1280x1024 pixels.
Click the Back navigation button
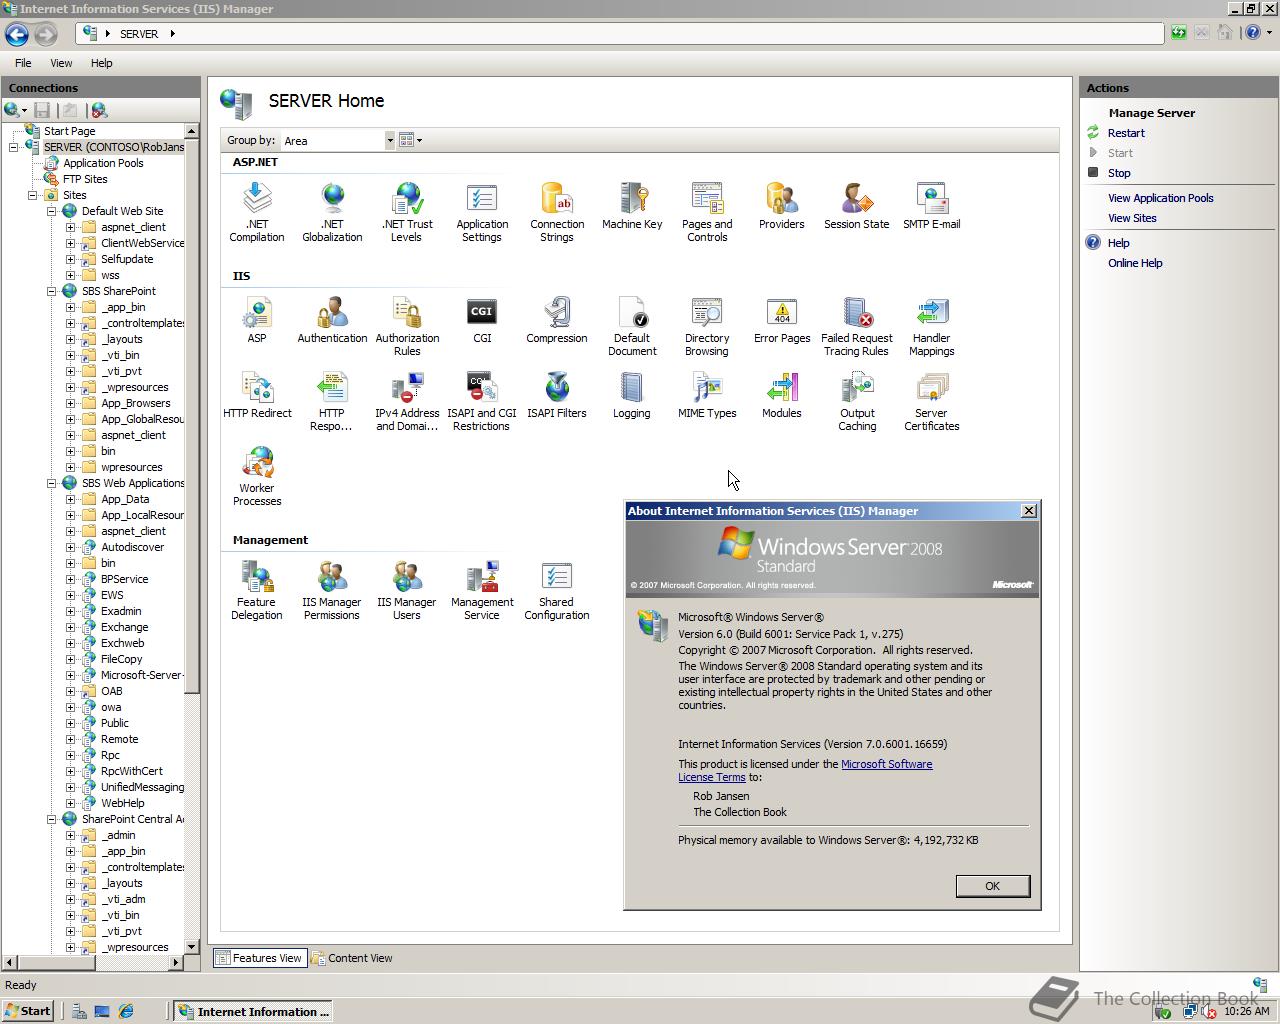pyautogui.click(x=17, y=34)
